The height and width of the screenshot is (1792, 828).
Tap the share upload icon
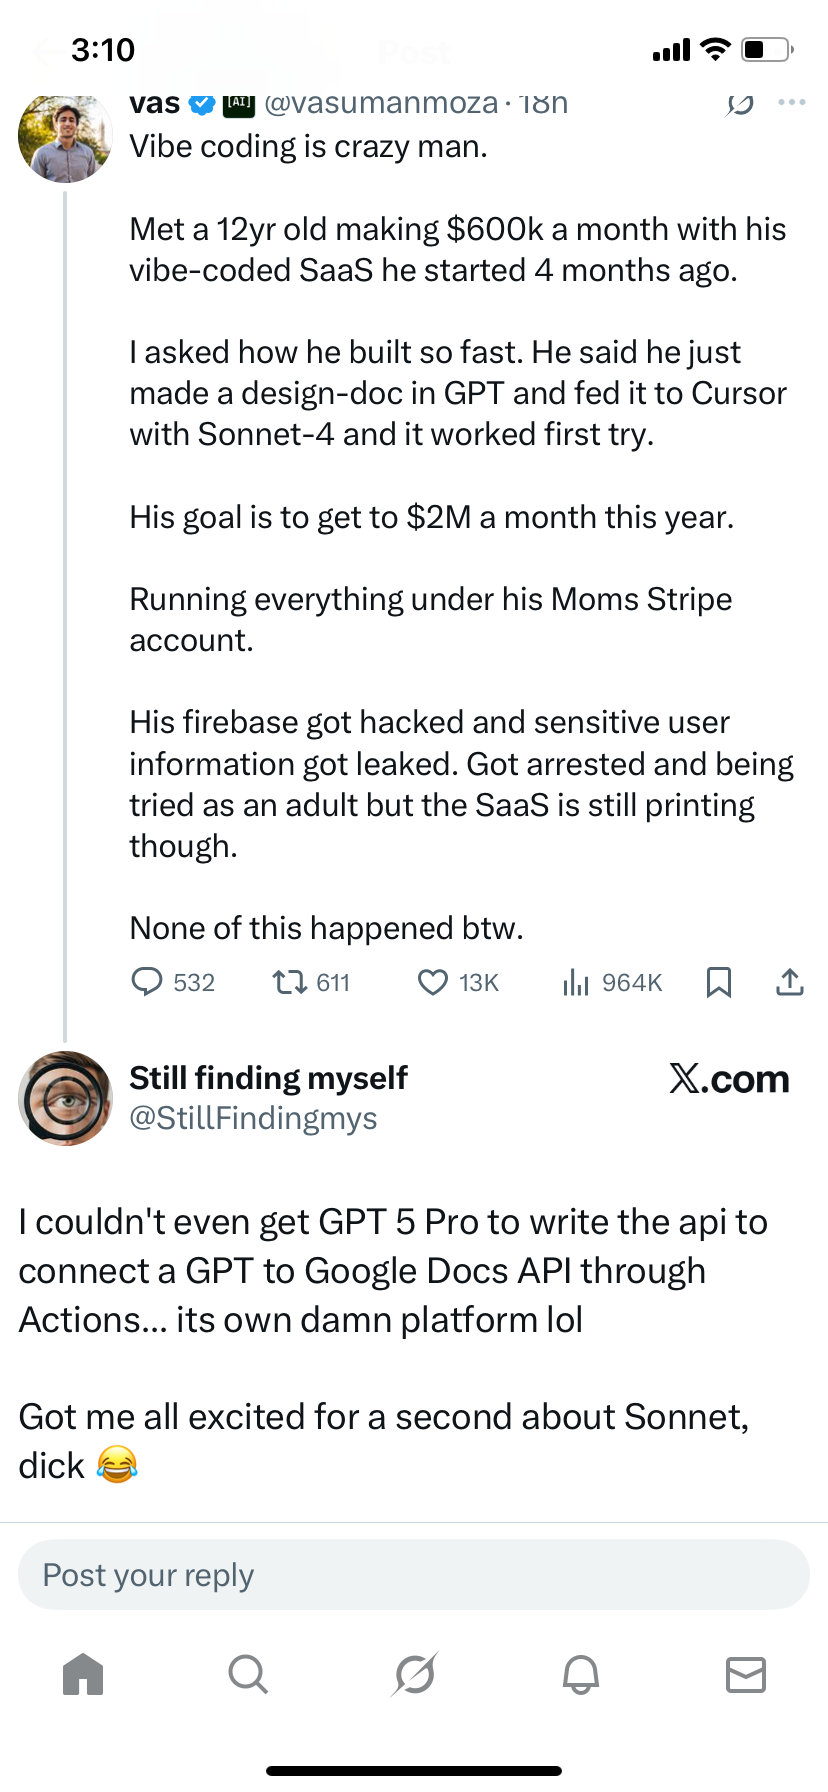[790, 982]
